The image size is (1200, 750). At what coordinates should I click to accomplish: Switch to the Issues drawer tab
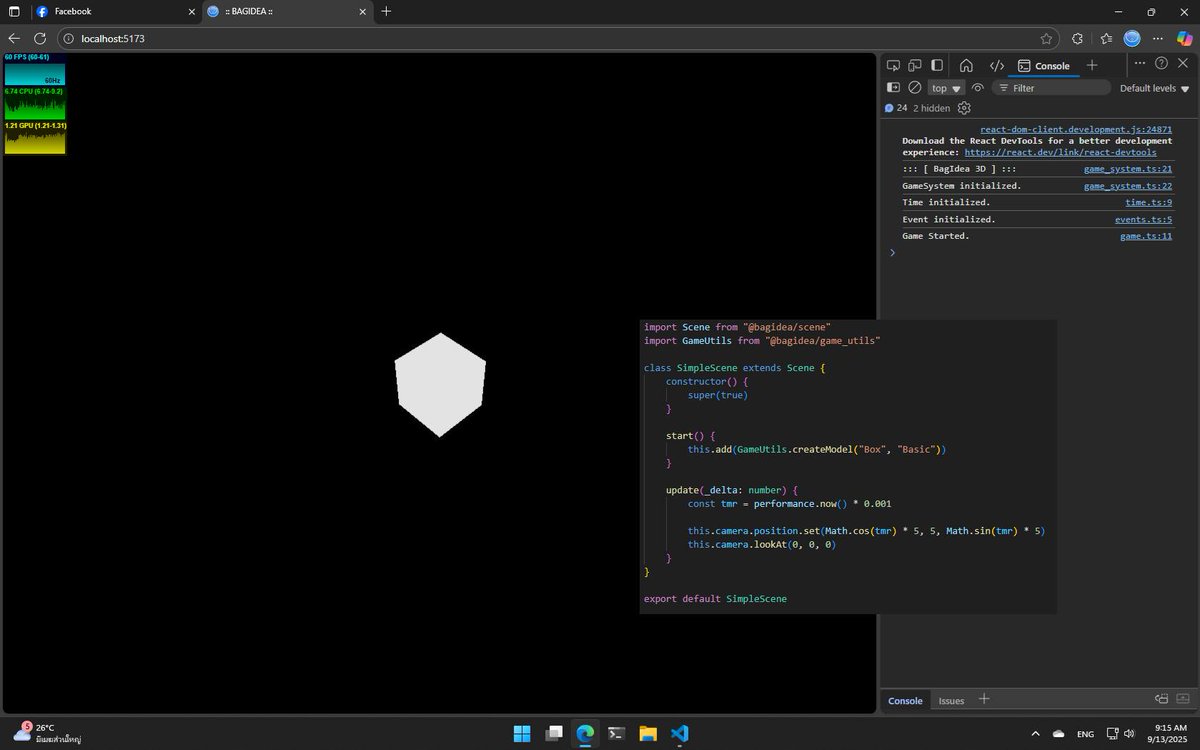click(x=951, y=701)
